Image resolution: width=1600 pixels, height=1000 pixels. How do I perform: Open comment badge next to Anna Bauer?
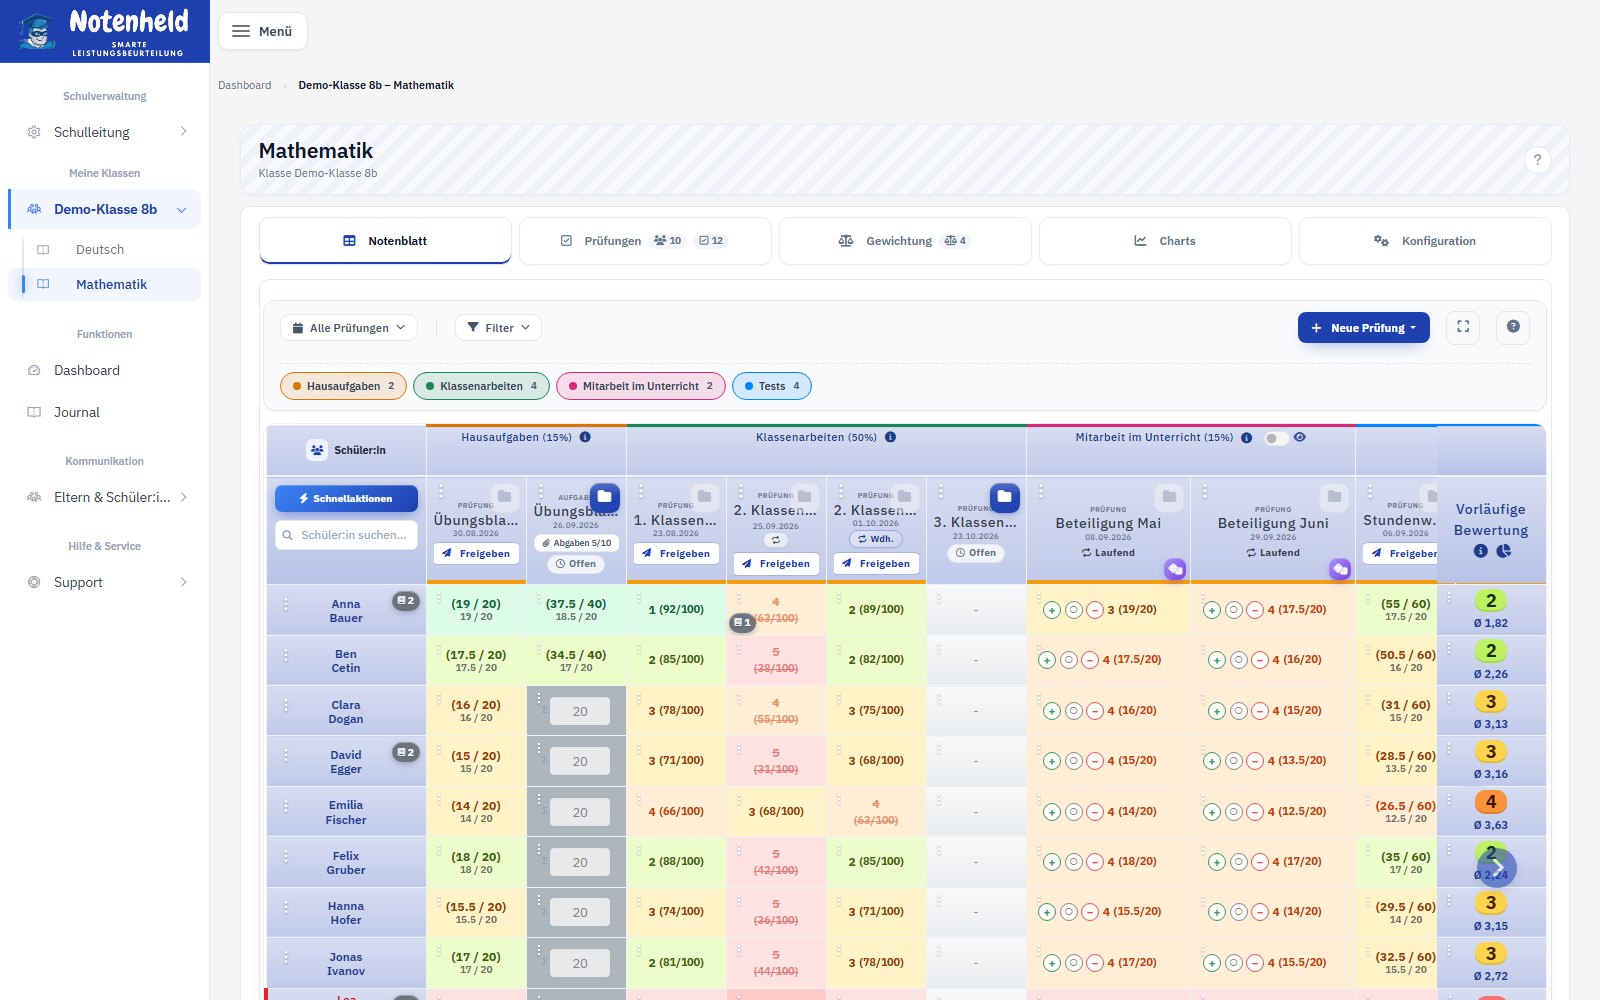coord(405,601)
